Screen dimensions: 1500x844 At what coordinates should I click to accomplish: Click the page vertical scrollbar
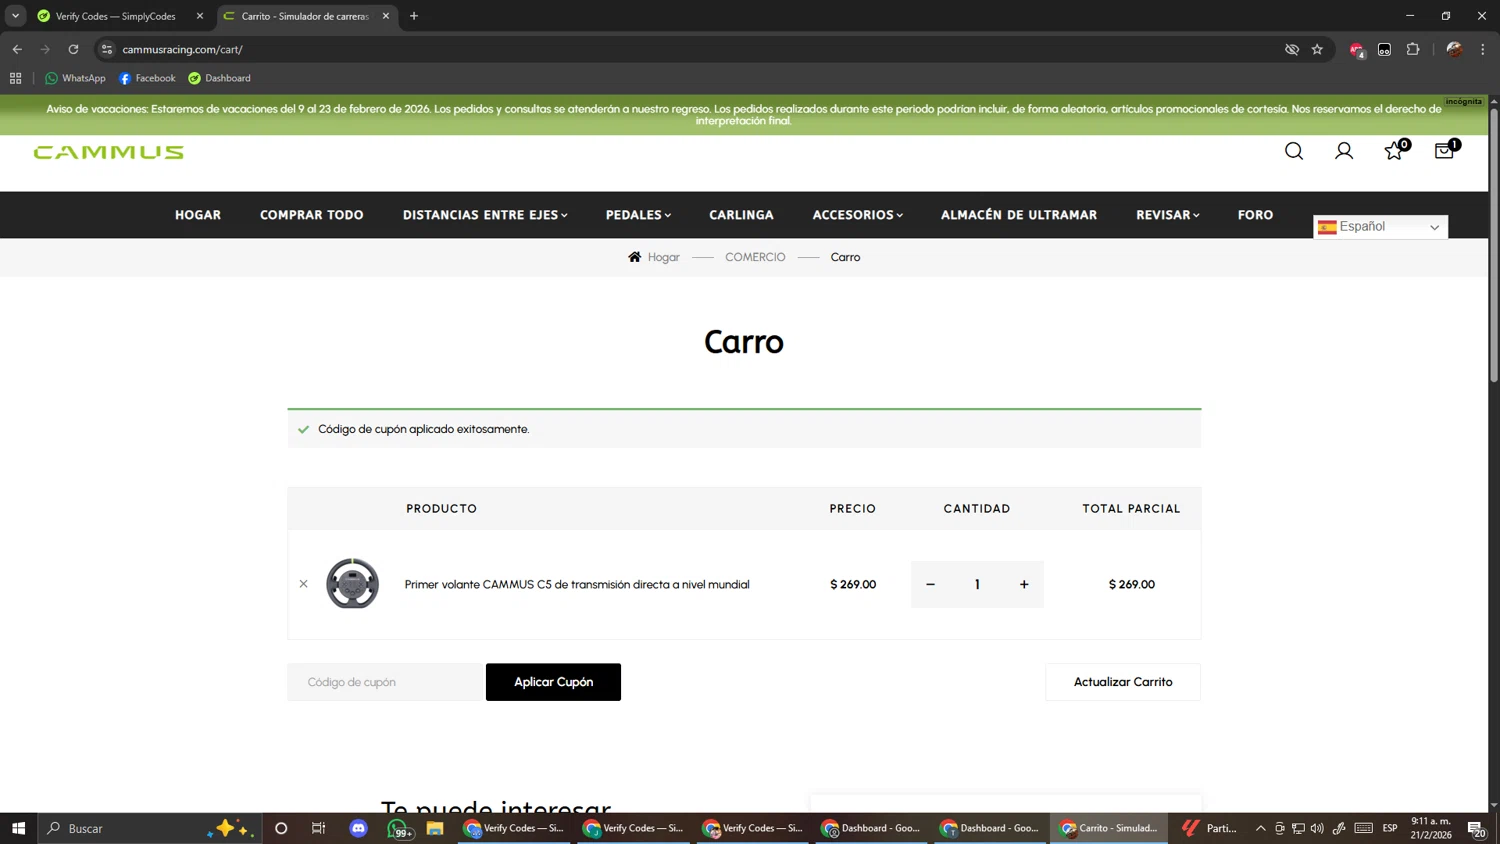click(x=1494, y=245)
